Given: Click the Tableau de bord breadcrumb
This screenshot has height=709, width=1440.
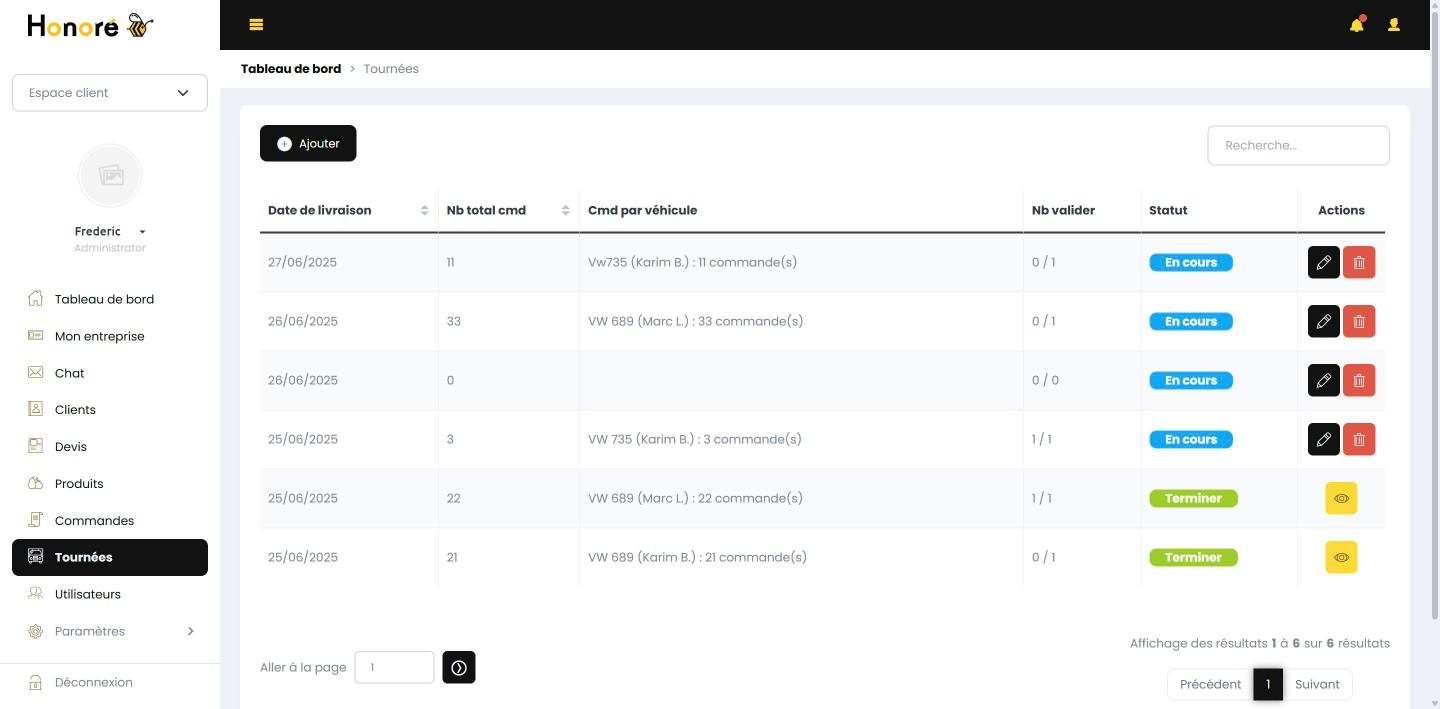Looking at the screenshot, I should pos(291,69).
